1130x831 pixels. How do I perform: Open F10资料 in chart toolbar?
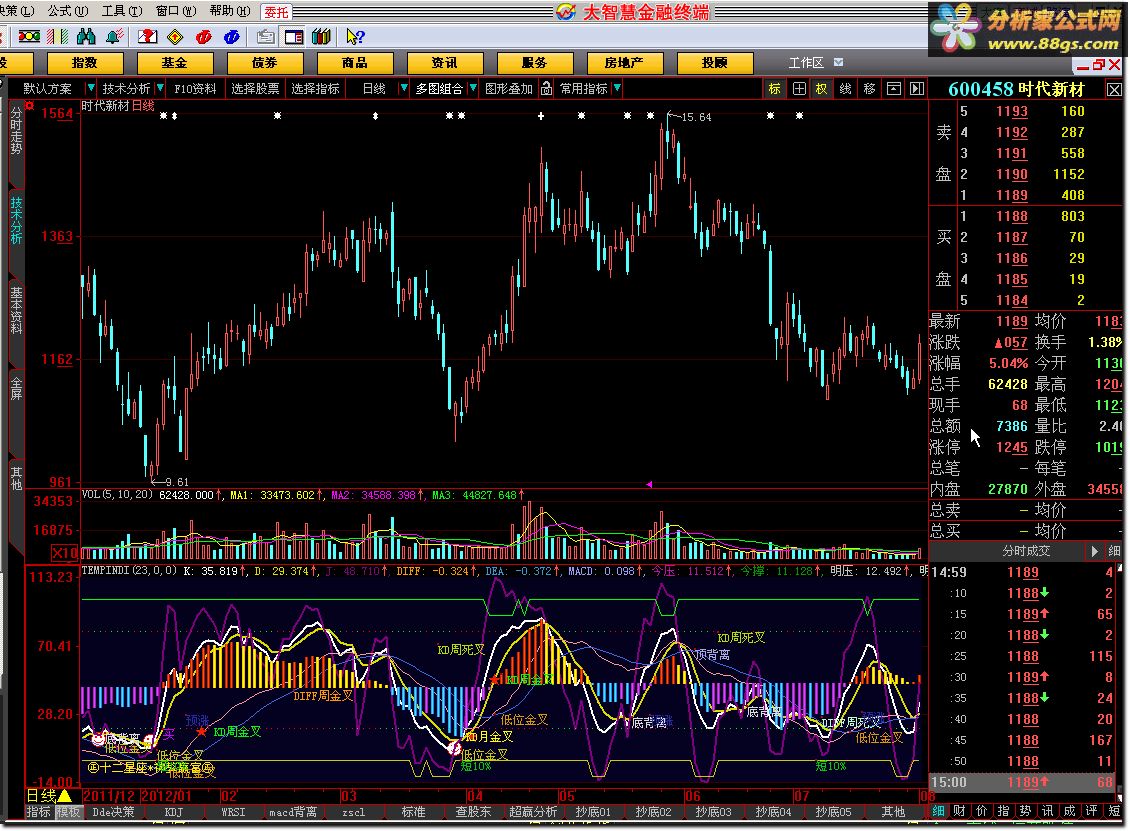[x=195, y=89]
